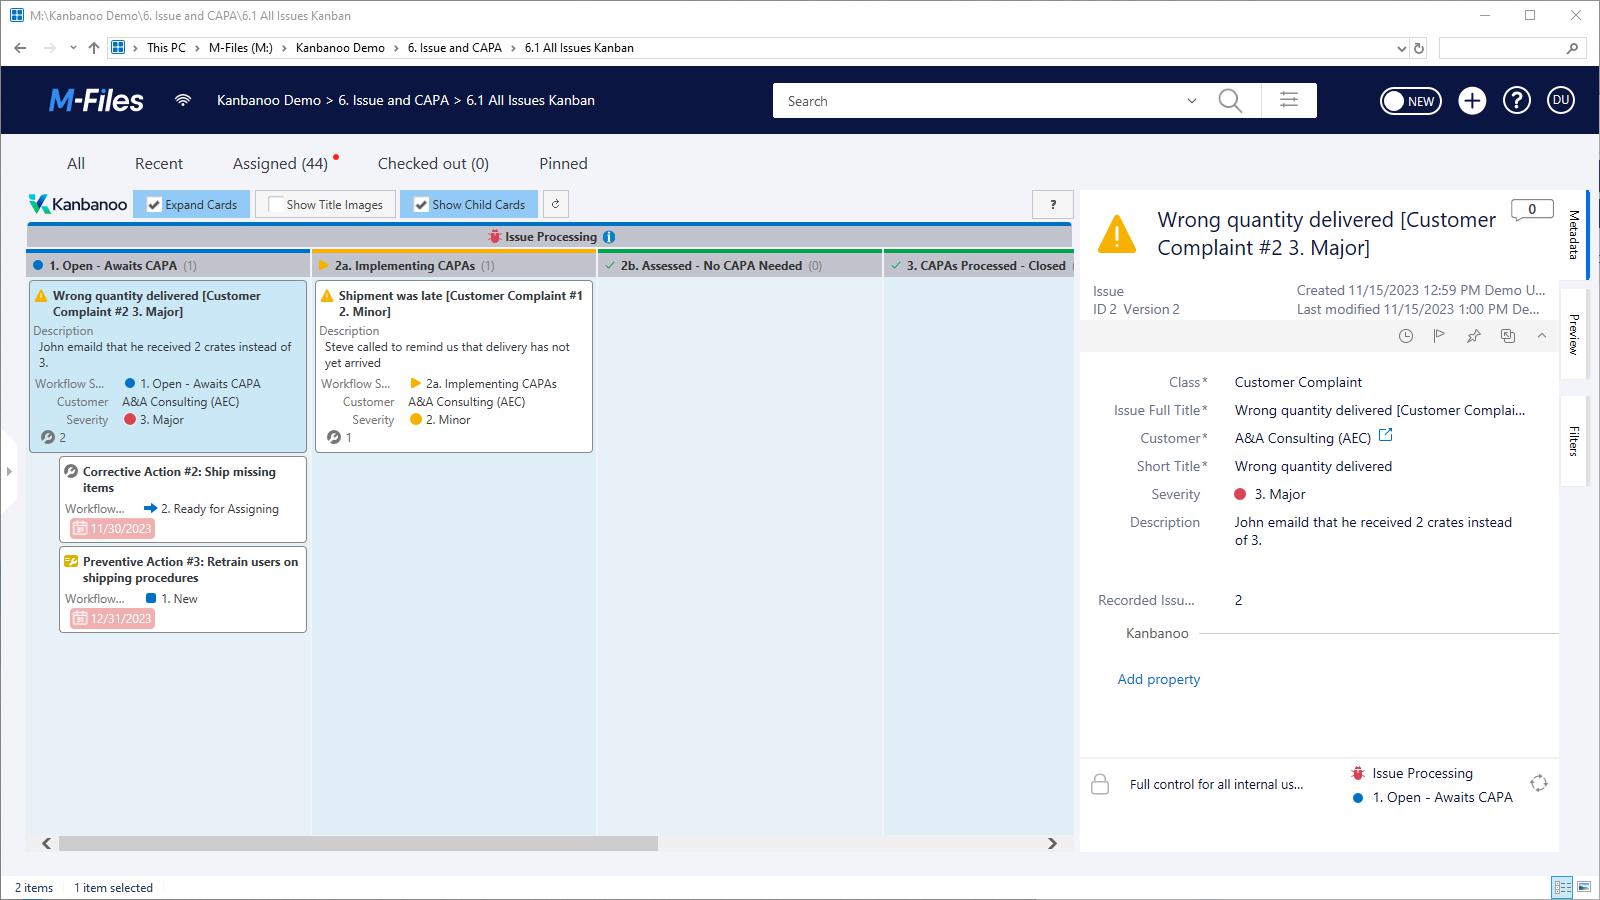The height and width of the screenshot is (900, 1600).
Task: Click the permissions lock icon
Action: pyautogui.click(x=1100, y=784)
